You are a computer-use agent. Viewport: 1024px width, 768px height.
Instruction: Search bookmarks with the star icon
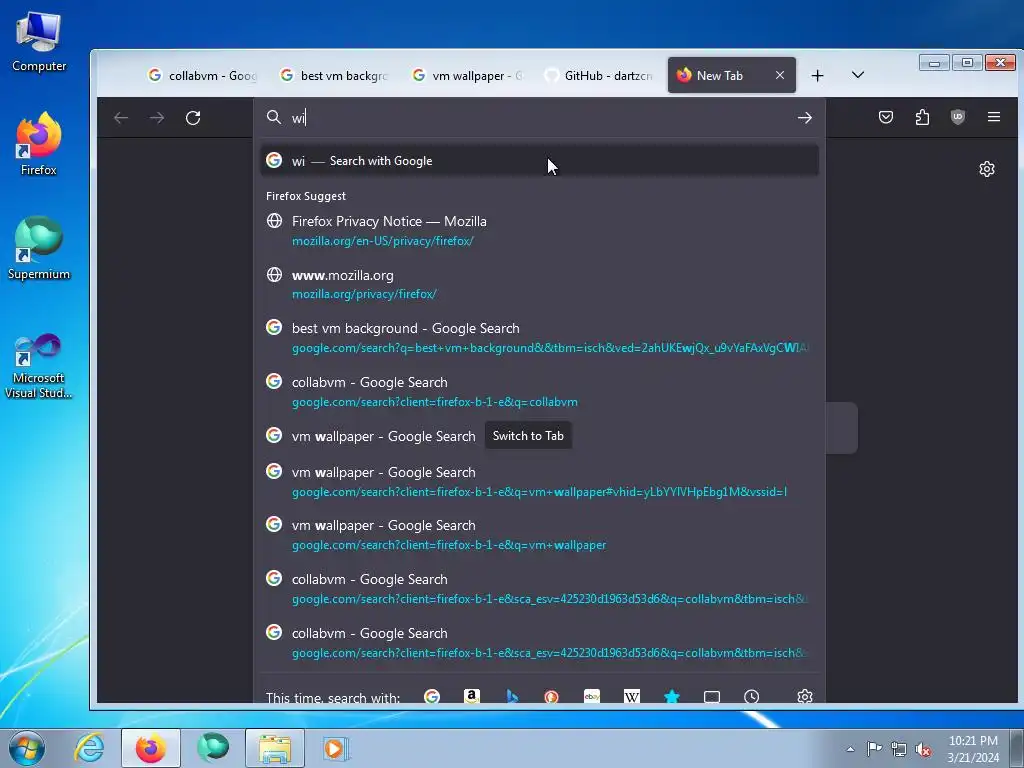coord(671,696)
